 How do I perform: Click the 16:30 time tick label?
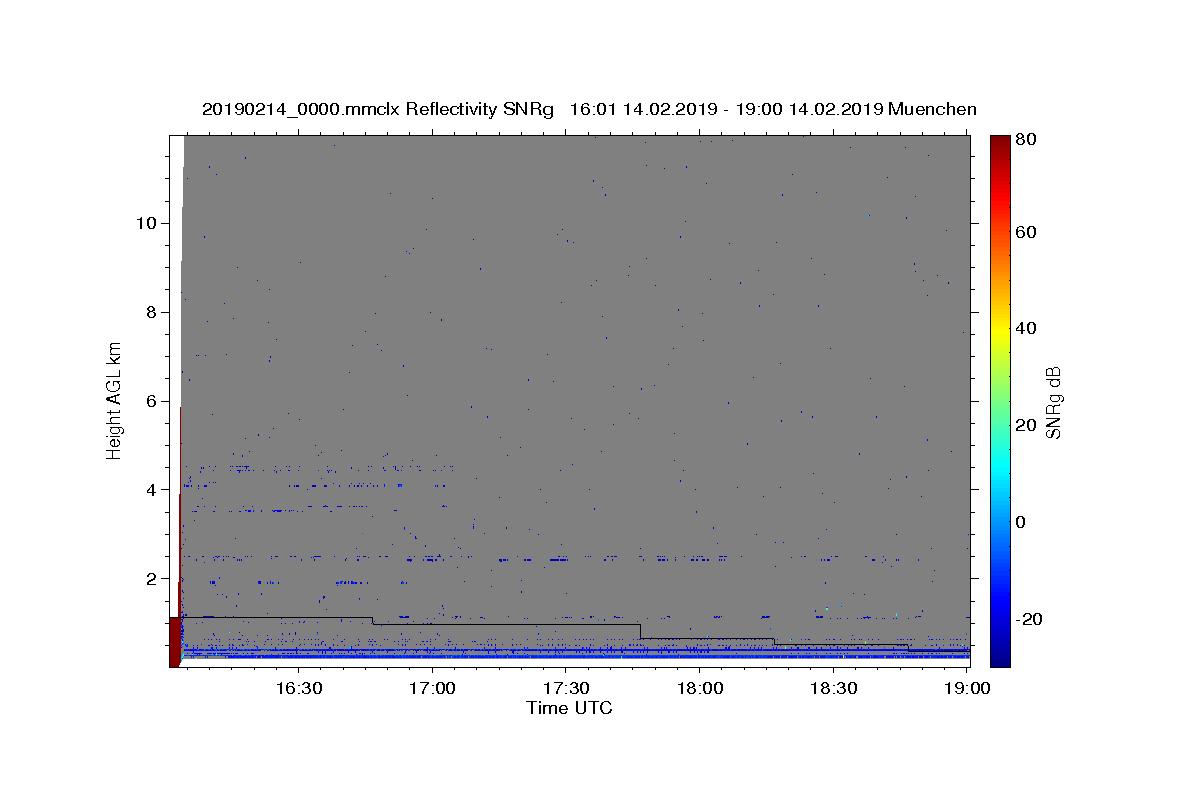298,688
